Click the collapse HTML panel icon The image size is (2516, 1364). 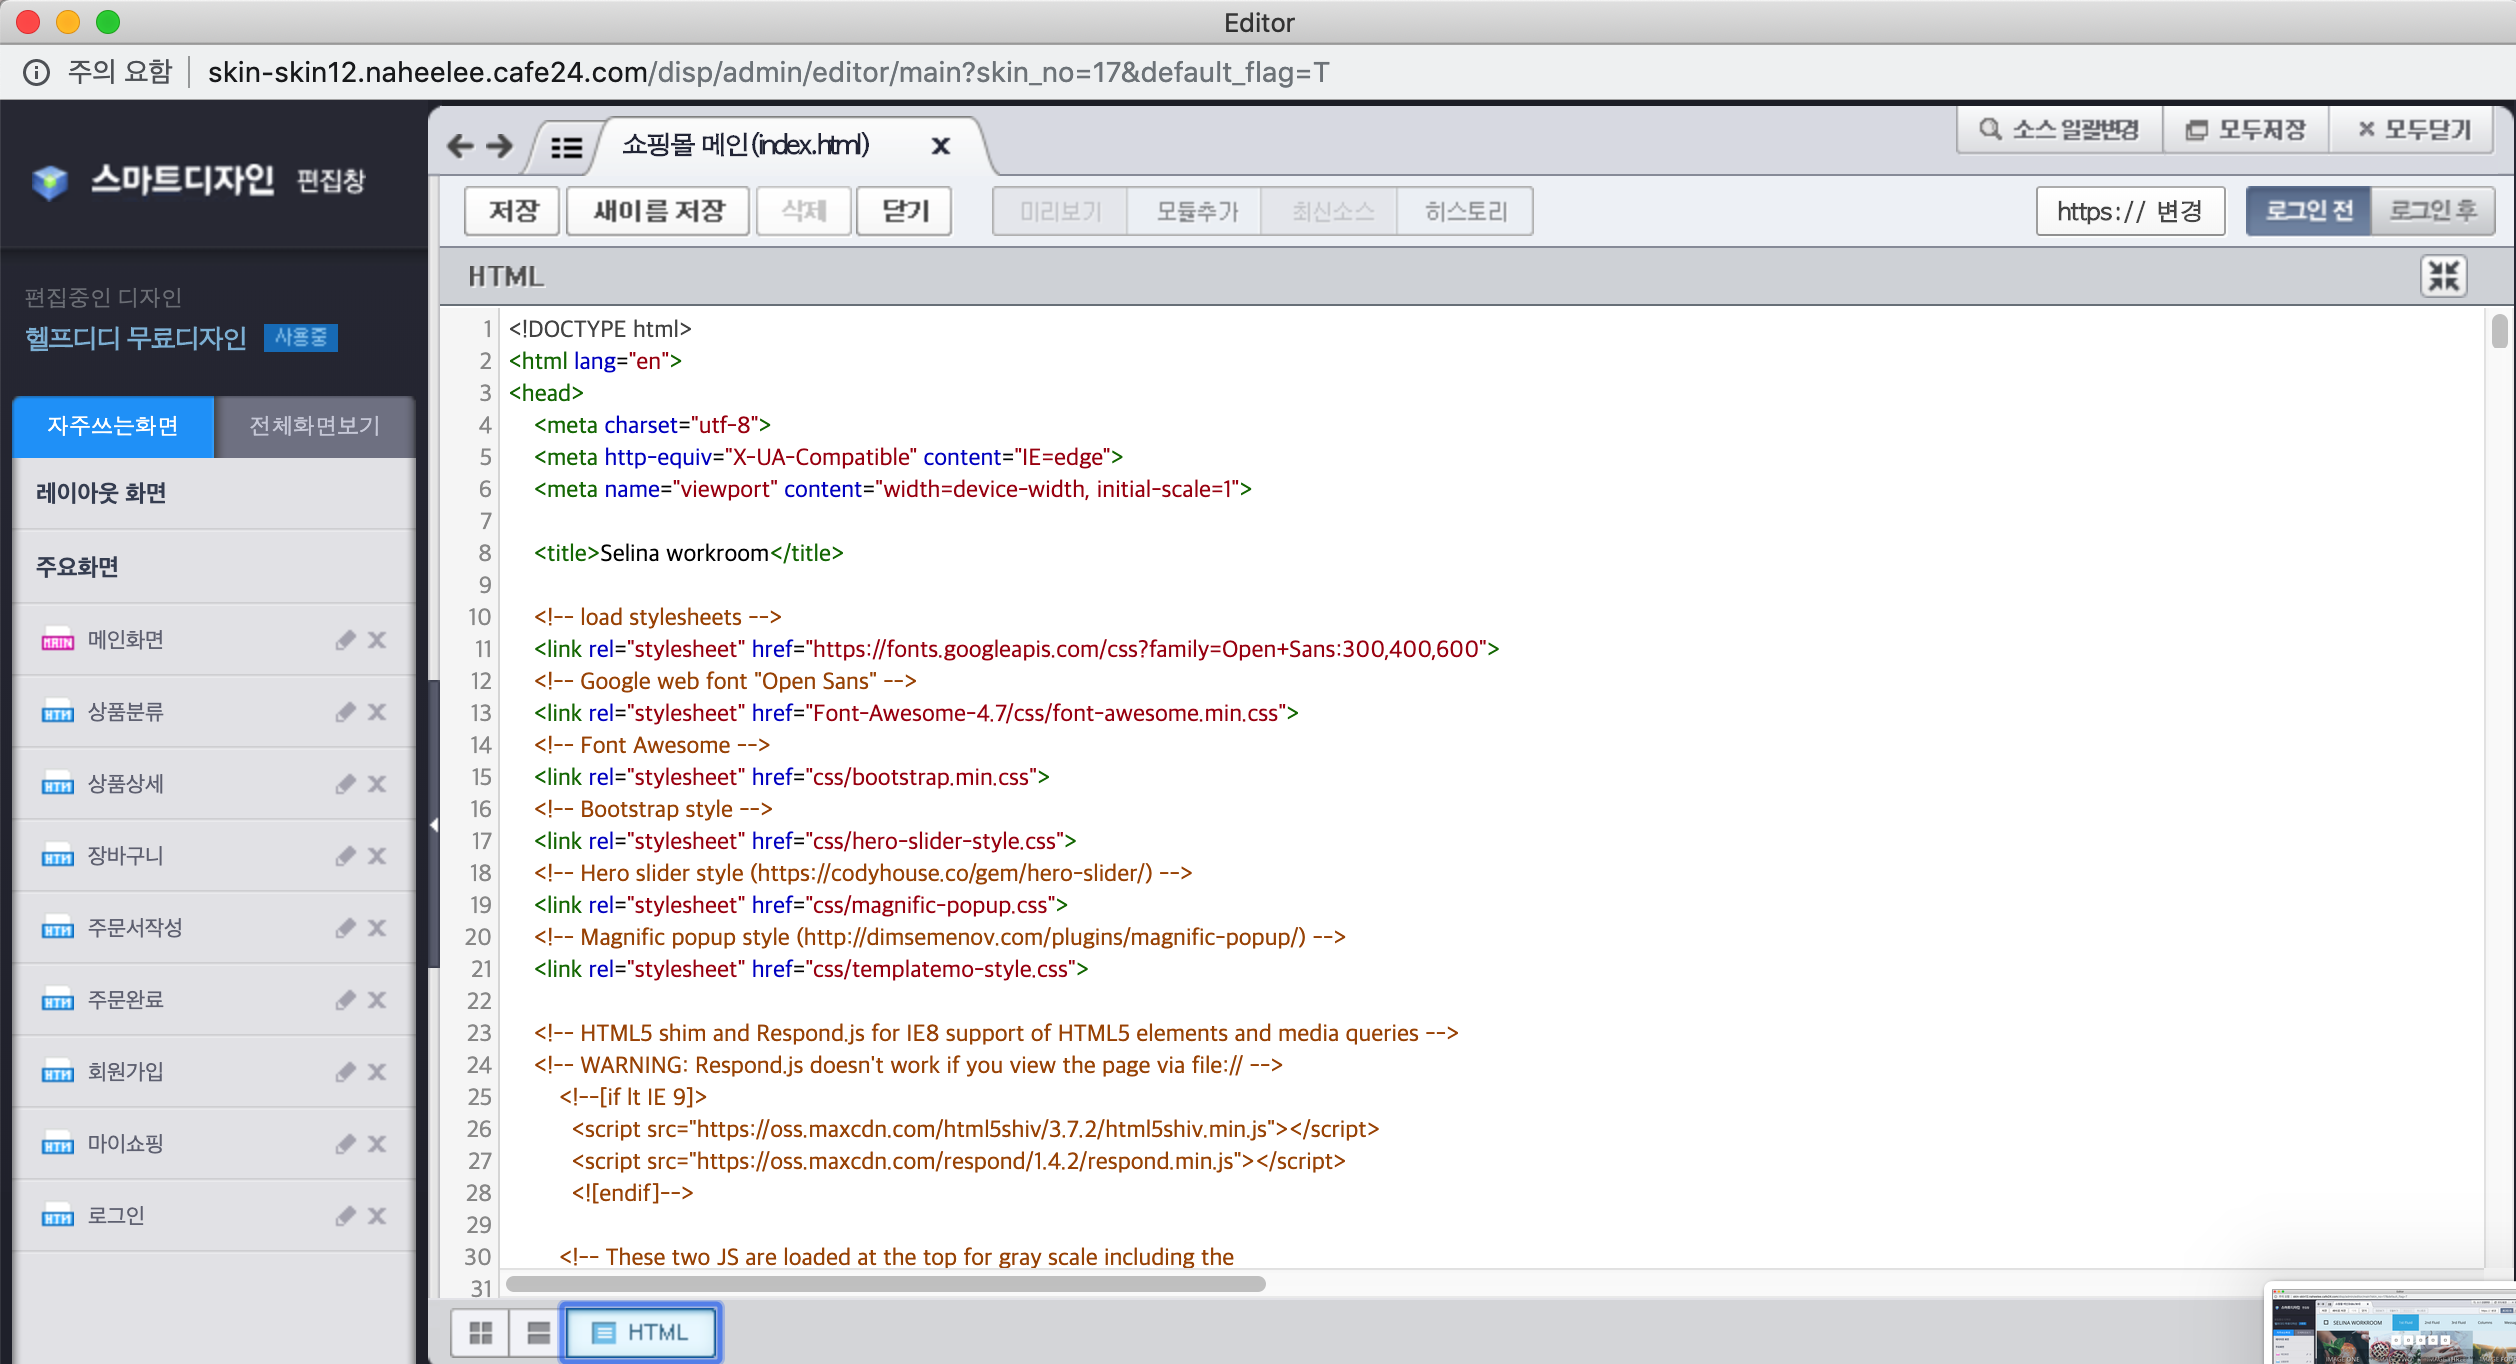point(2443,276)
